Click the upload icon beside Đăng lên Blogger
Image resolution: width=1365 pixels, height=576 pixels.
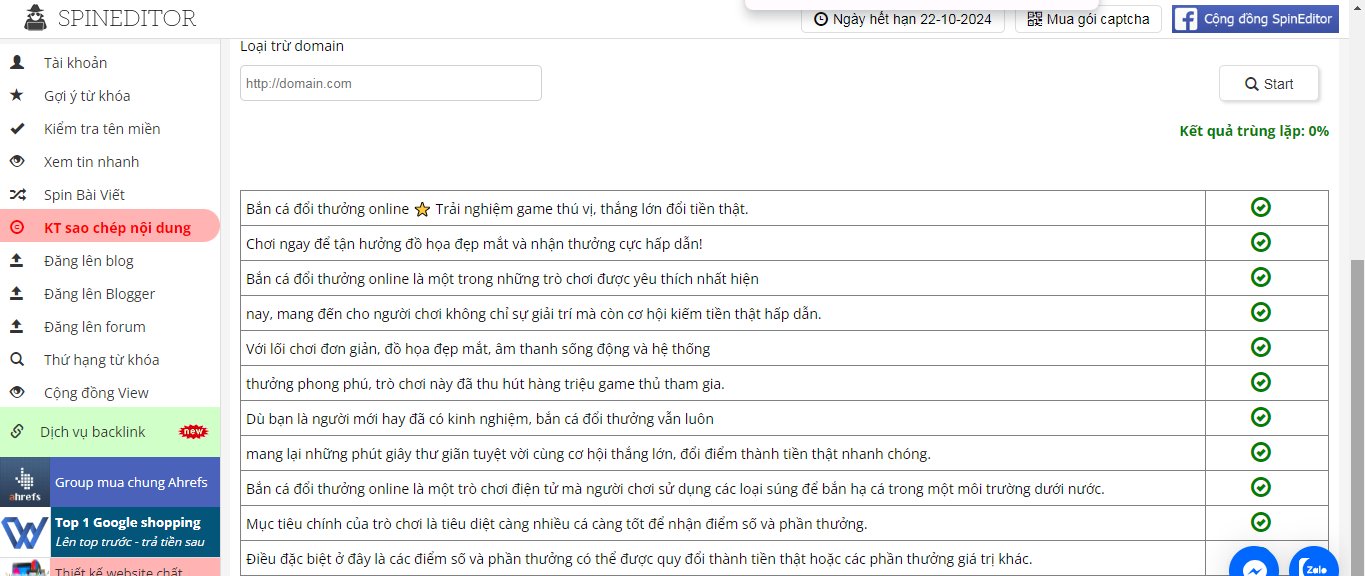(17, 294)
